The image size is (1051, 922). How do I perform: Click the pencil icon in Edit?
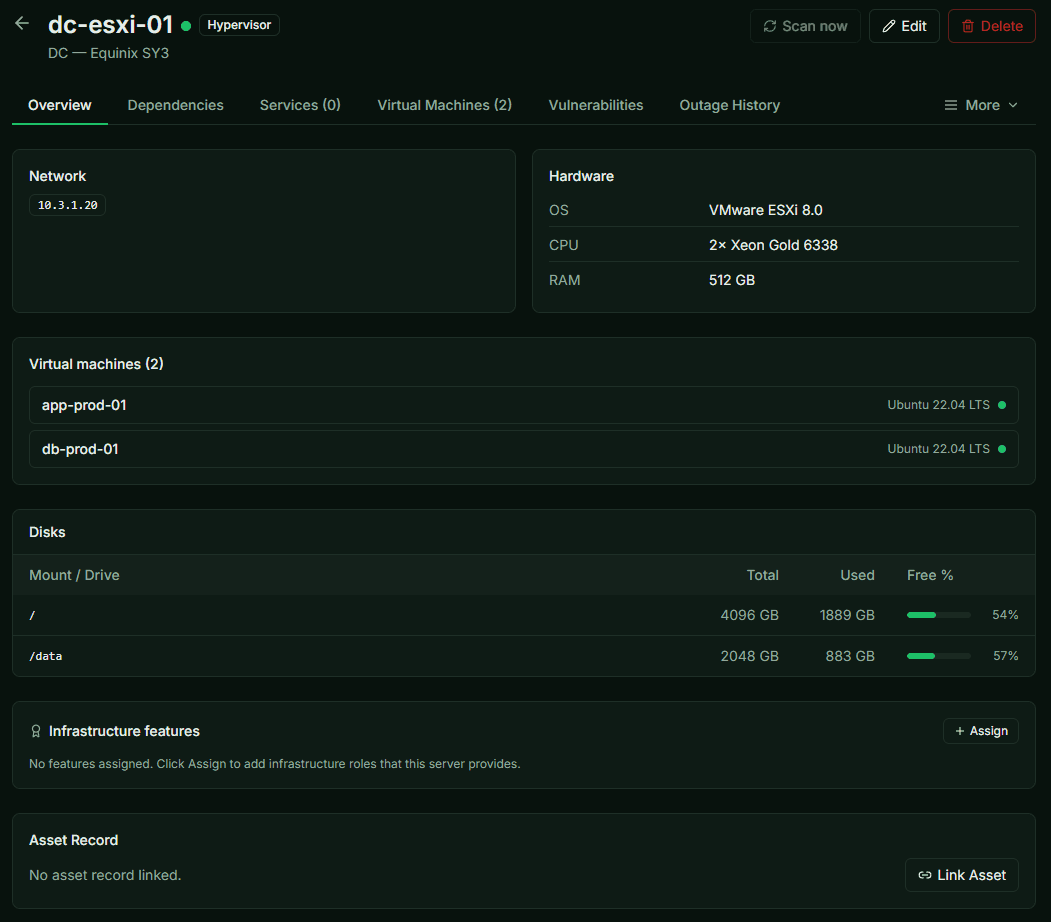(889, 26)
